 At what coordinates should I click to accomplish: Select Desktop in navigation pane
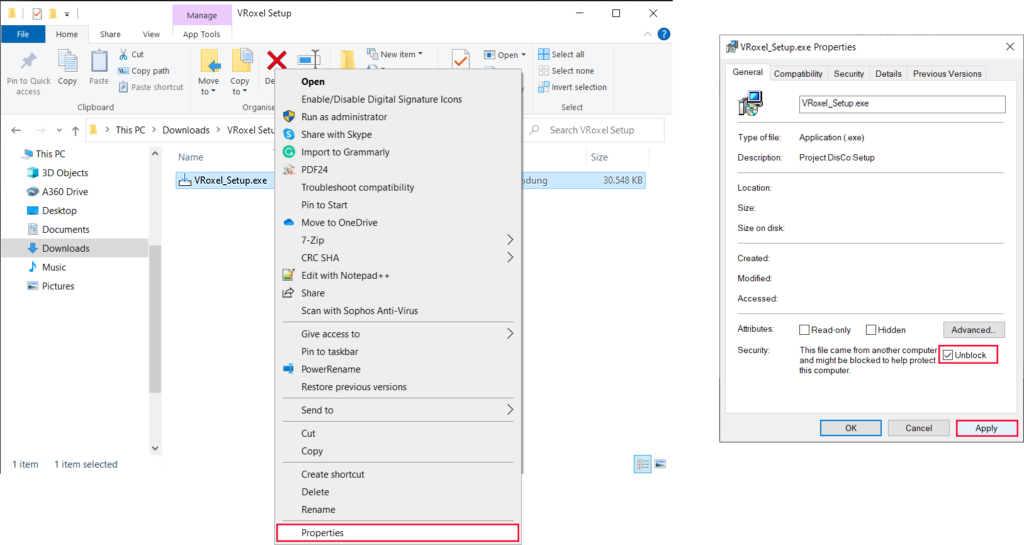52,211
